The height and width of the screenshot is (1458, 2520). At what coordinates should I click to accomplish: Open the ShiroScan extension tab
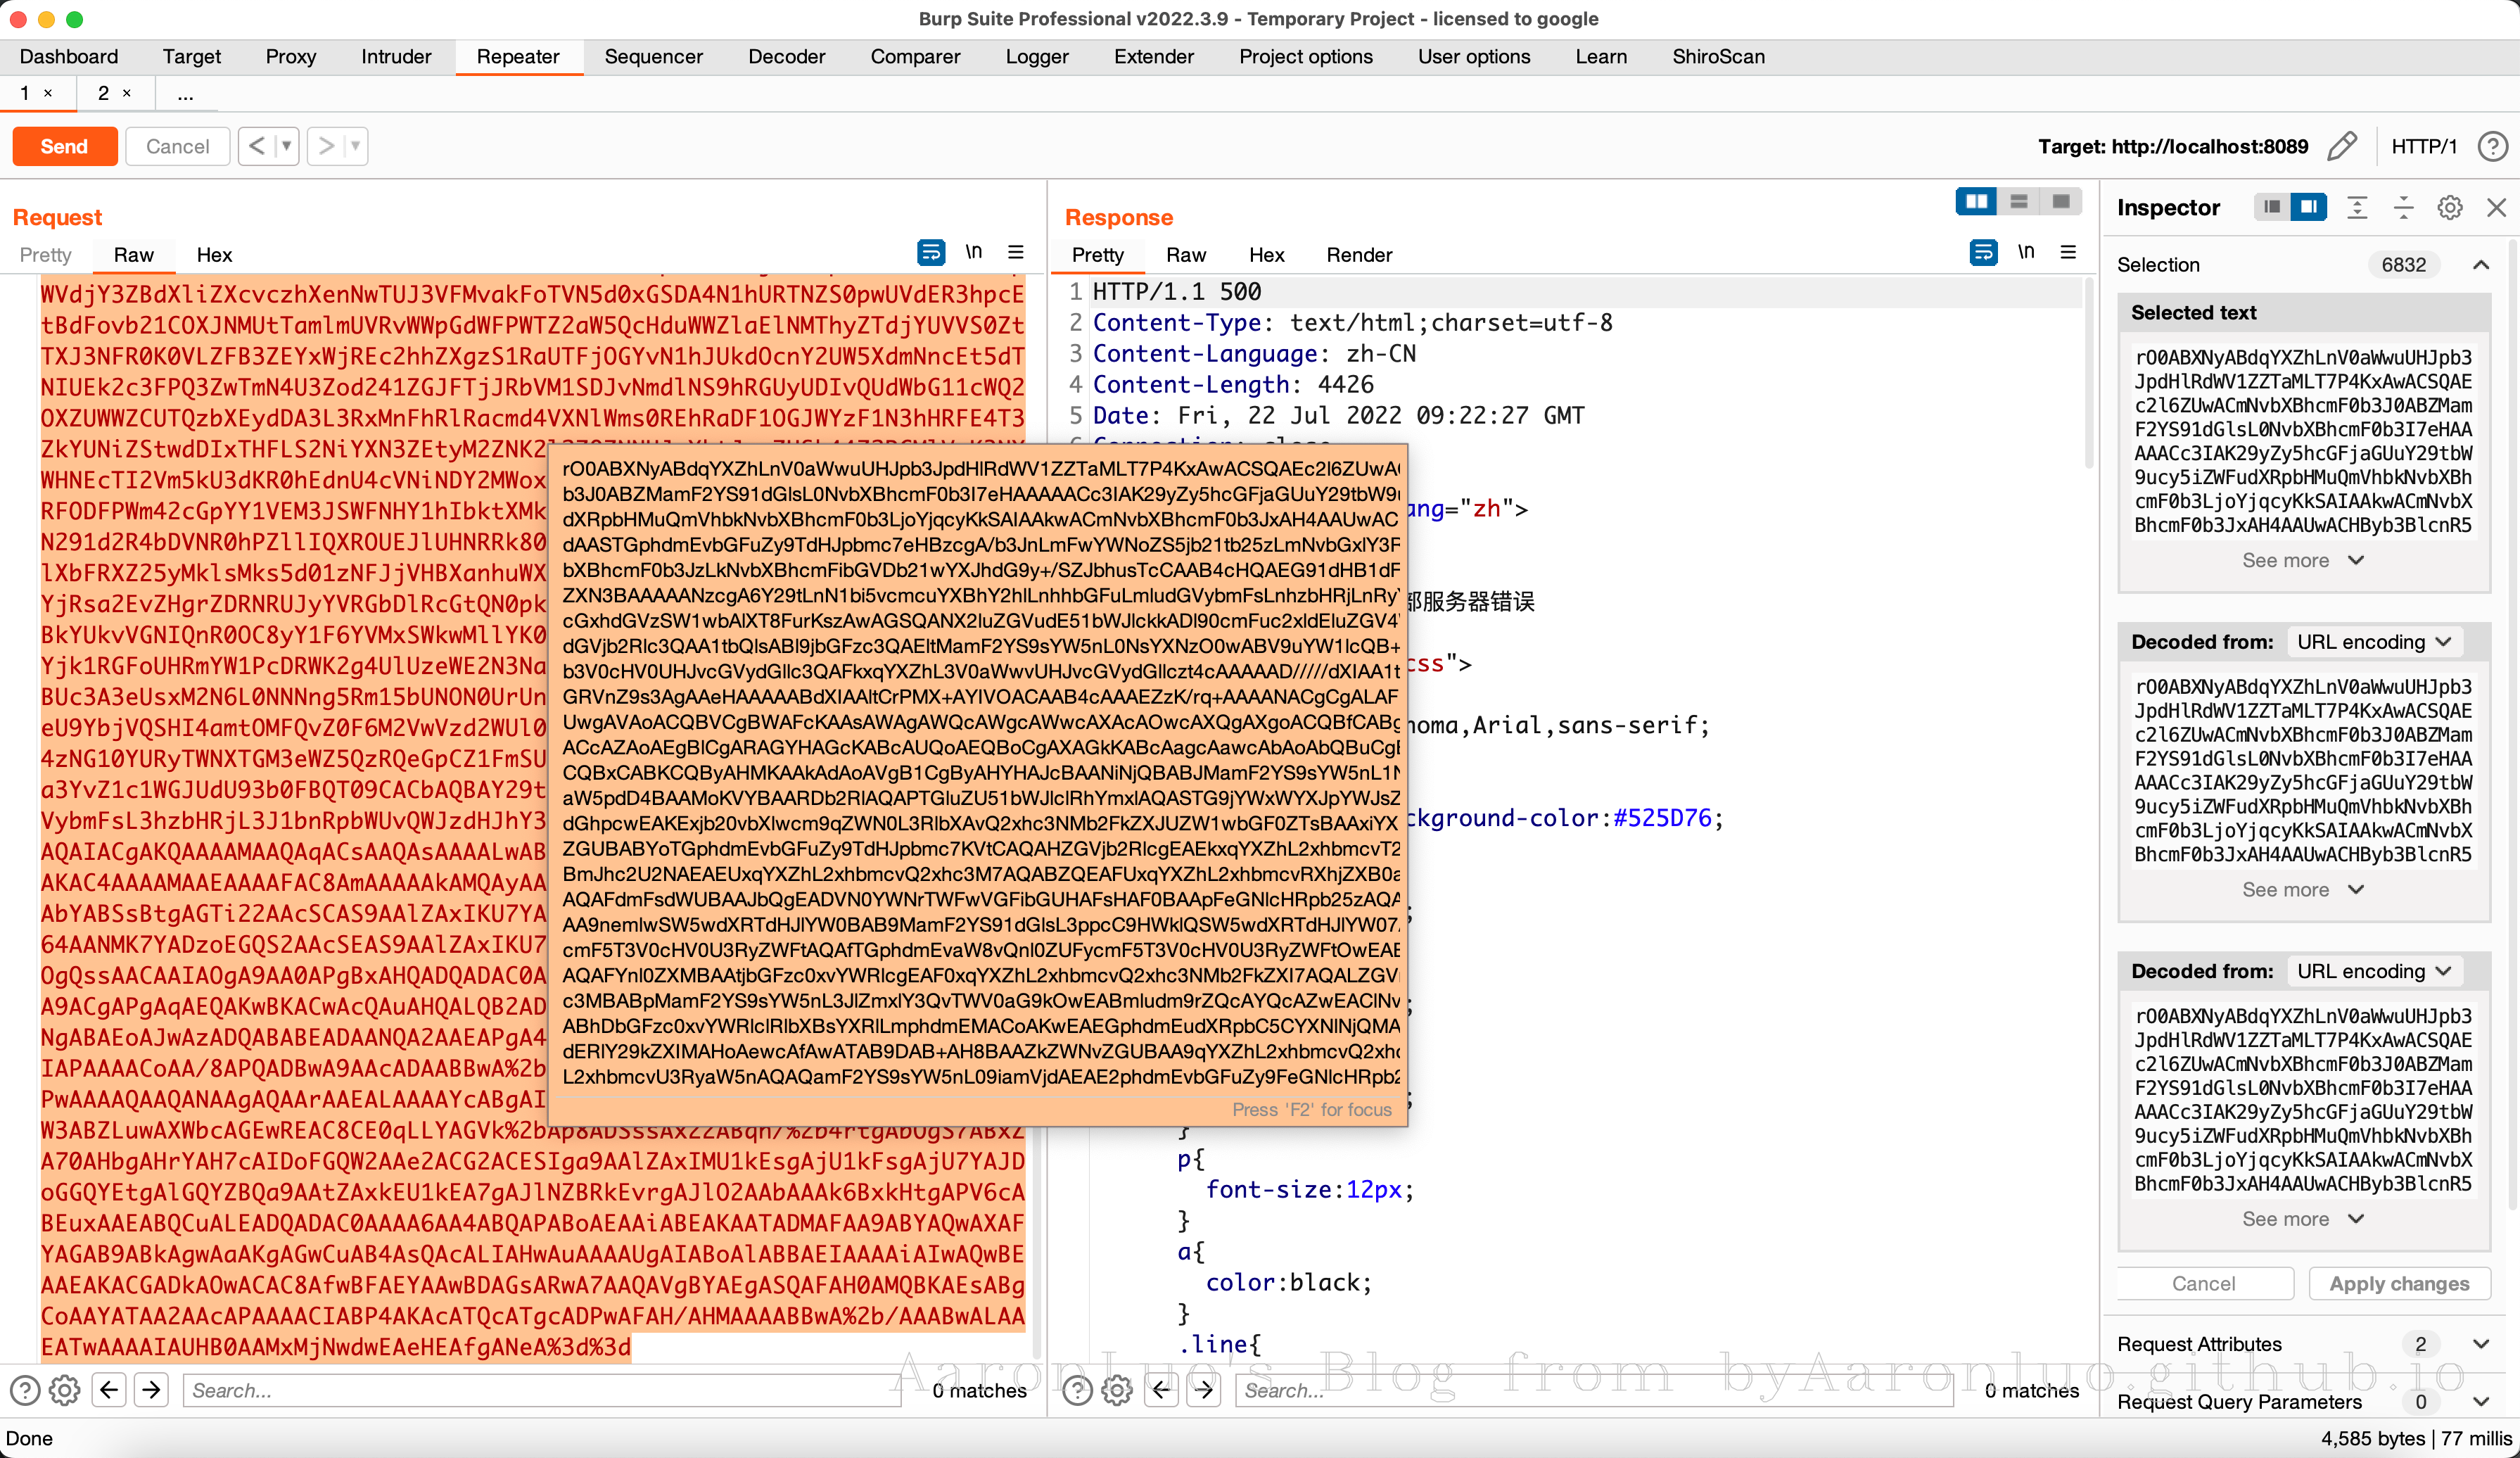coord(1717,56)
